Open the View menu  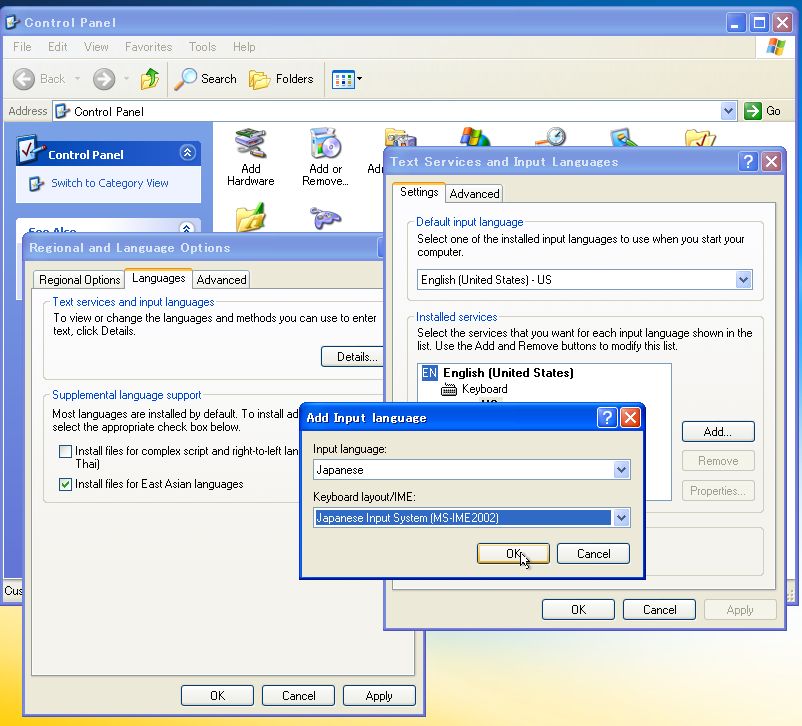pos(96,47)
